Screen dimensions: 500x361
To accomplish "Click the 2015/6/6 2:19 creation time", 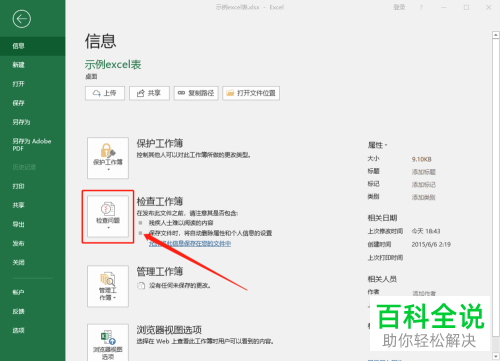I will click(431, 245).
